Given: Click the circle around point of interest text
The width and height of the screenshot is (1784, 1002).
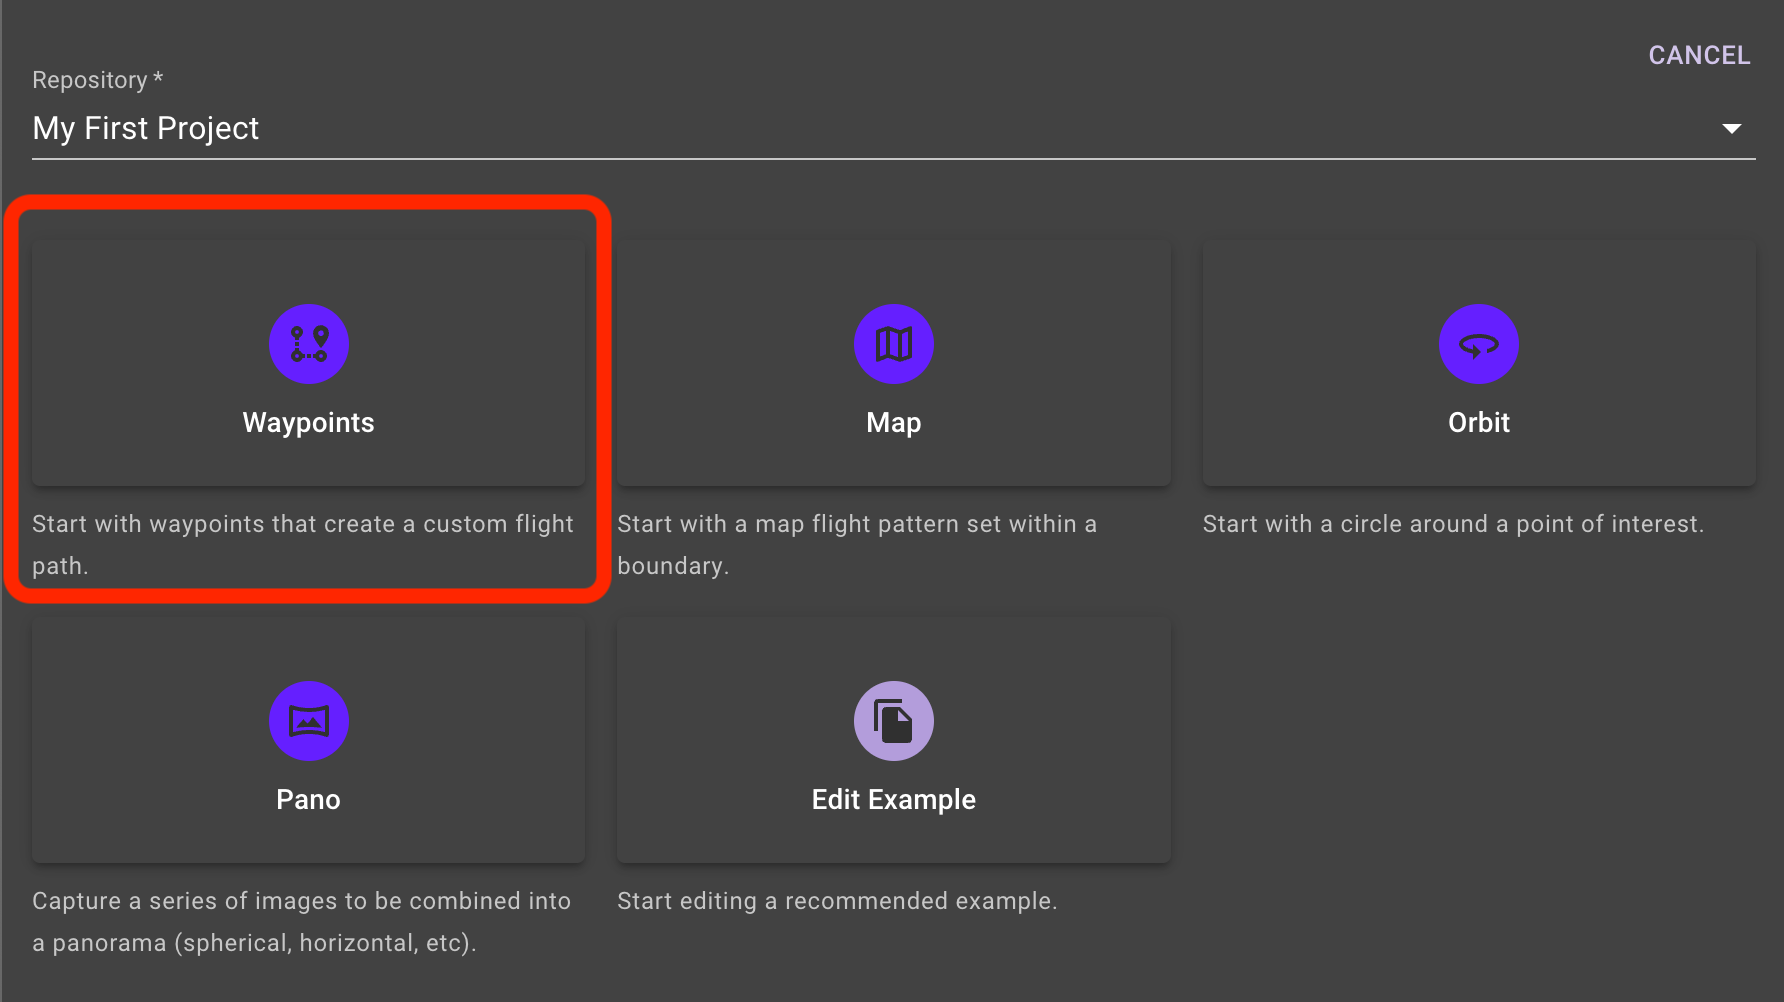Looking at the screenshot, I should (x=1453, y=524).
